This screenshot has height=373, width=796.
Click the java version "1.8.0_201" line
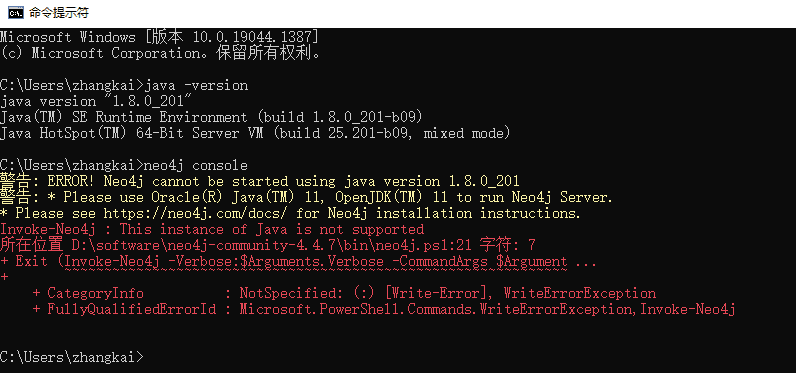point(96,101)
